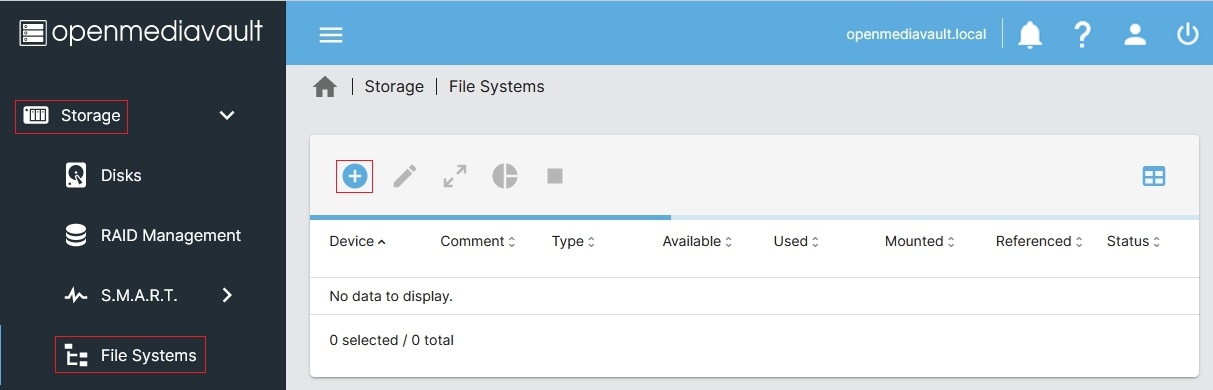Viewport: 1213px width, 390px height.
Task: Click the power icon in header
Action: (x=1187, y=35)
